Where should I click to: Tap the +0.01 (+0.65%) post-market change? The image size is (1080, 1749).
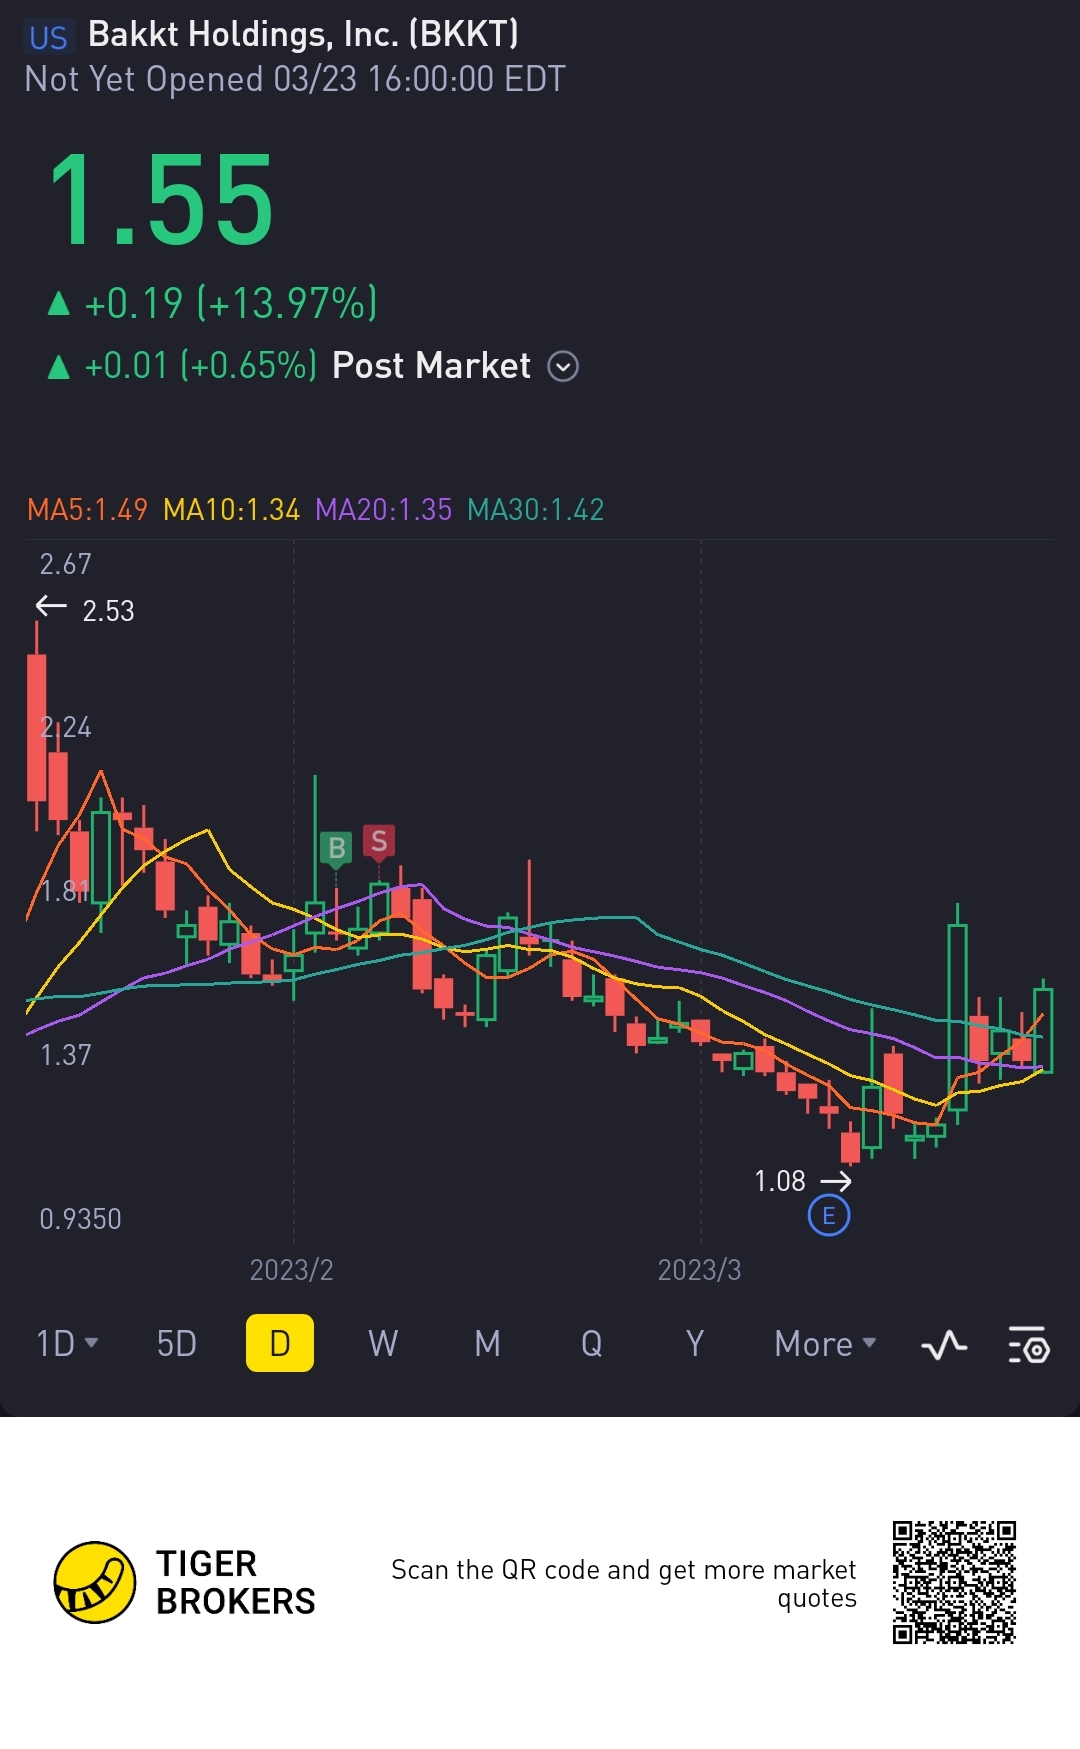pos(200,366)
